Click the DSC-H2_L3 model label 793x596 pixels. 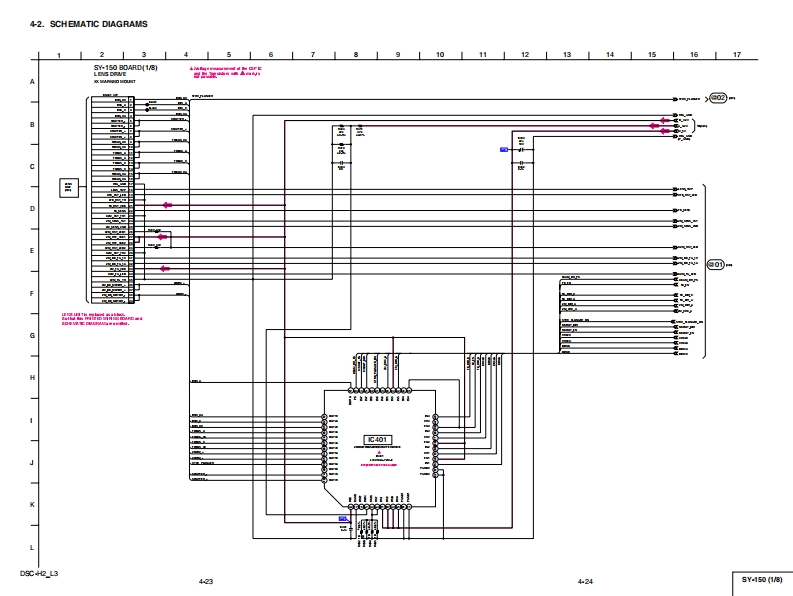(40, 573)
